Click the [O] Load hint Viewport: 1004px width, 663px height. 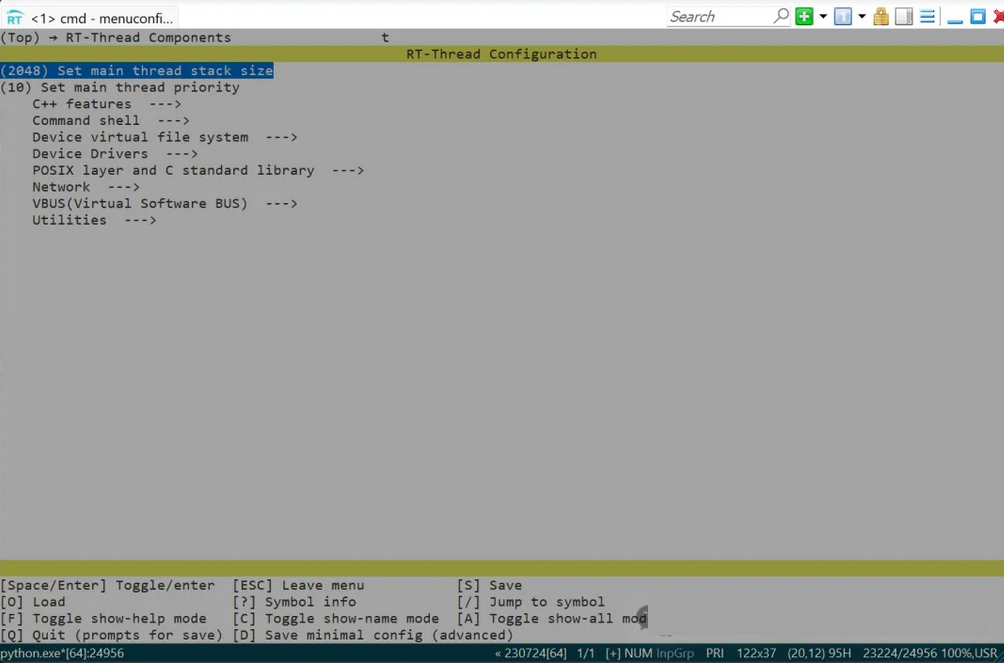pos(33,602)
